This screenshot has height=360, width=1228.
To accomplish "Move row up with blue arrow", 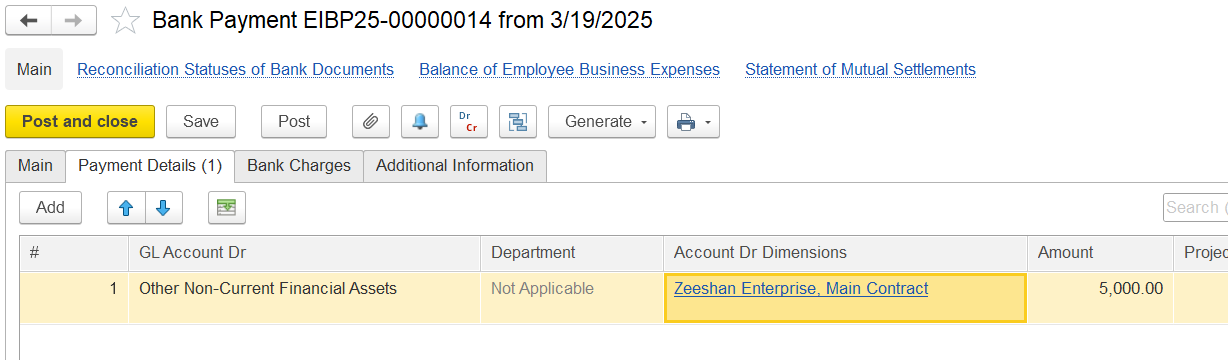I will [x=126, y=208].
